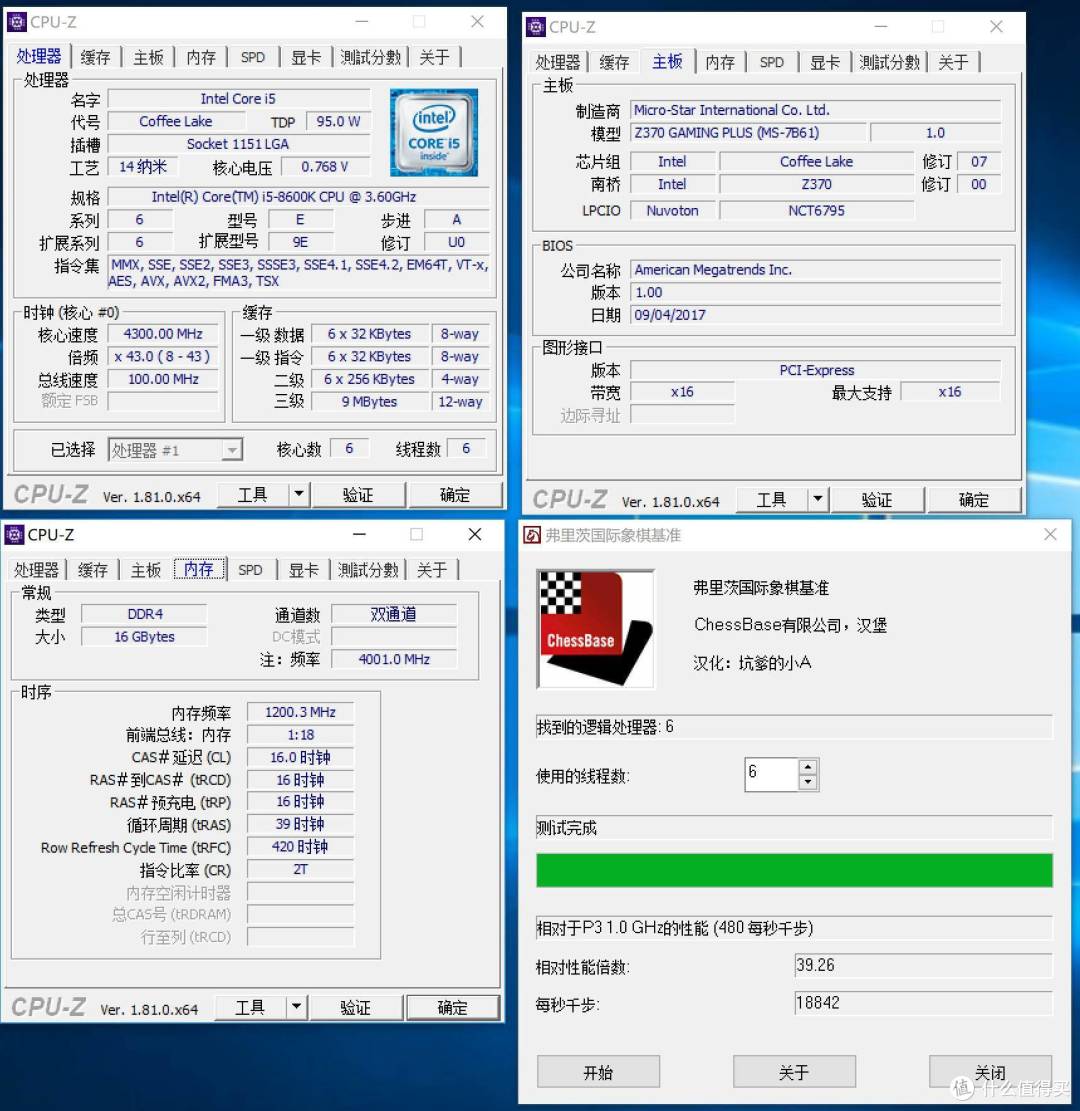Decrease thread count with the down spinner
The height and width of the screenshot is (1111, 1080).
pyautogui.click(x=808, y=782)
